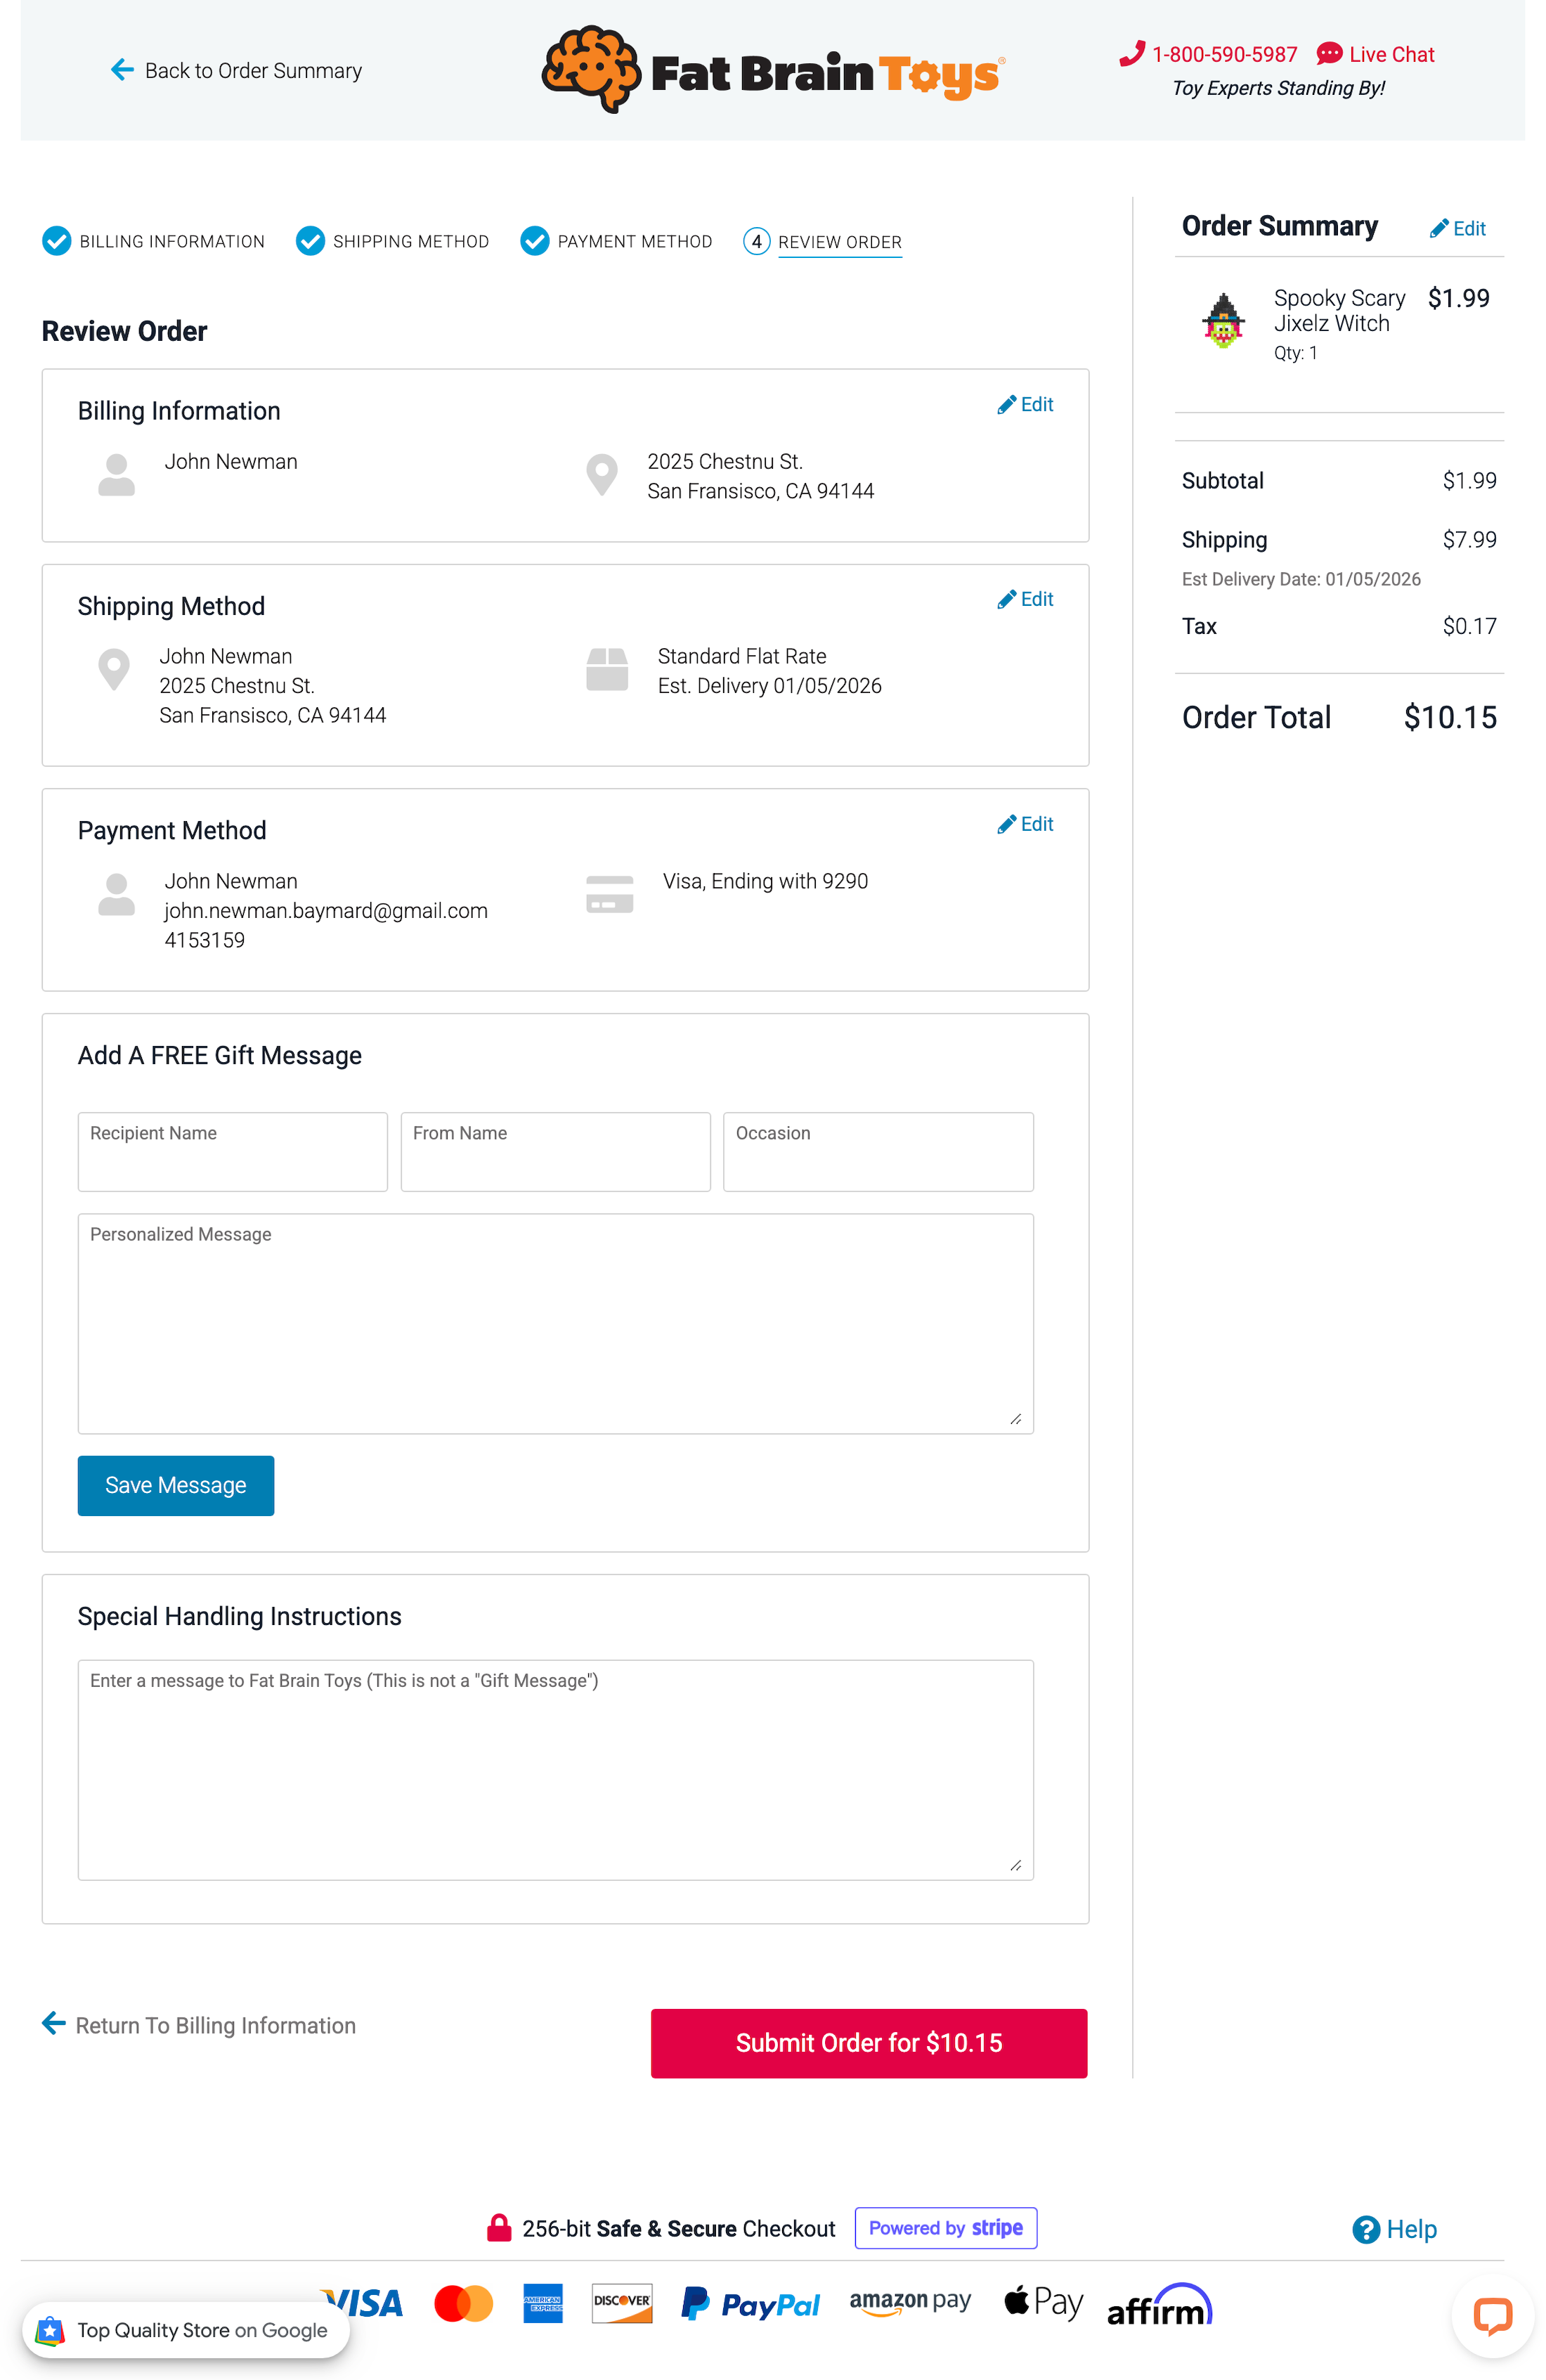Screen dimensions: 1546x2380
Task: Edit the Billing Information section
Action: pos(1025,405)
